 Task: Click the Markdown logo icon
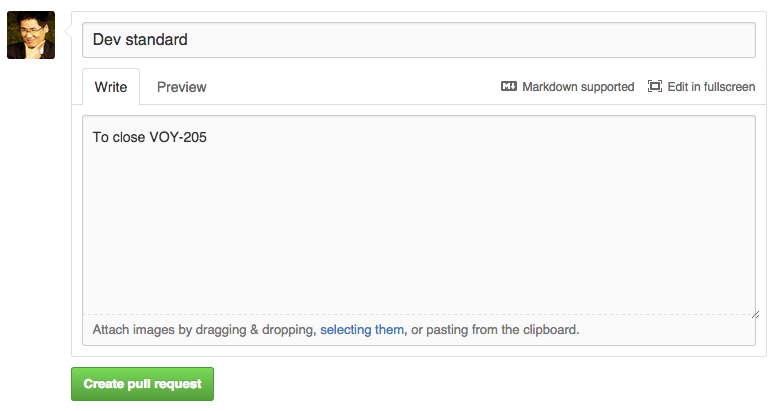[508, 87]
